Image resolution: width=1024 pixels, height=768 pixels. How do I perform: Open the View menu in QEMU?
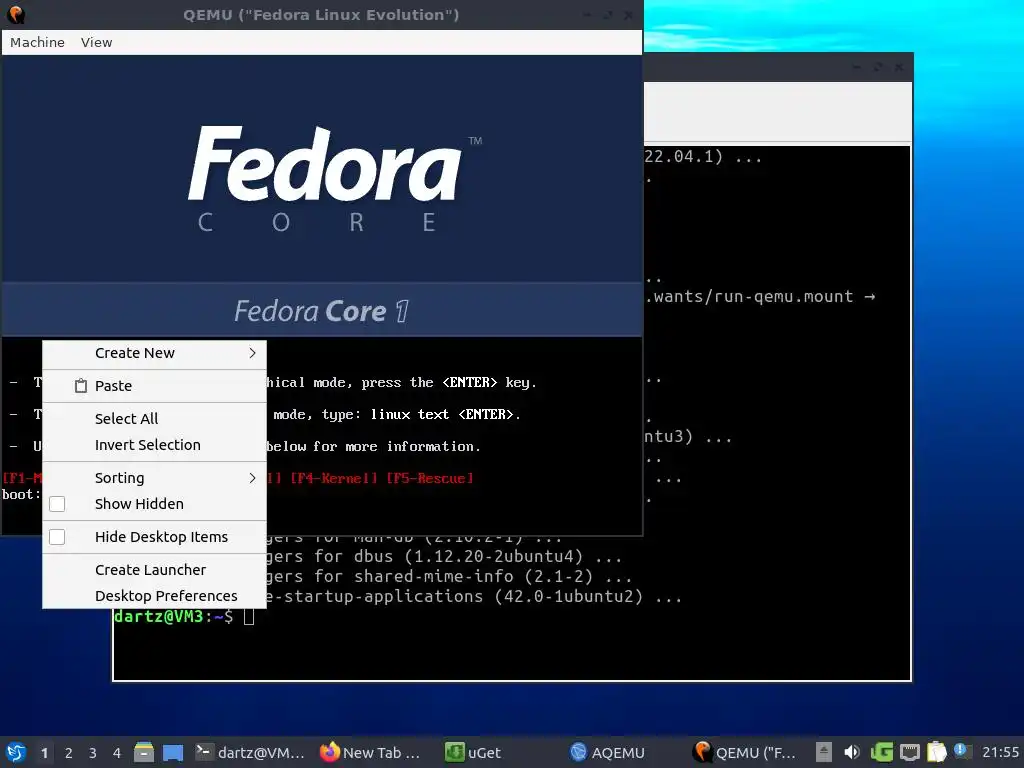click(x=97, y=42)
